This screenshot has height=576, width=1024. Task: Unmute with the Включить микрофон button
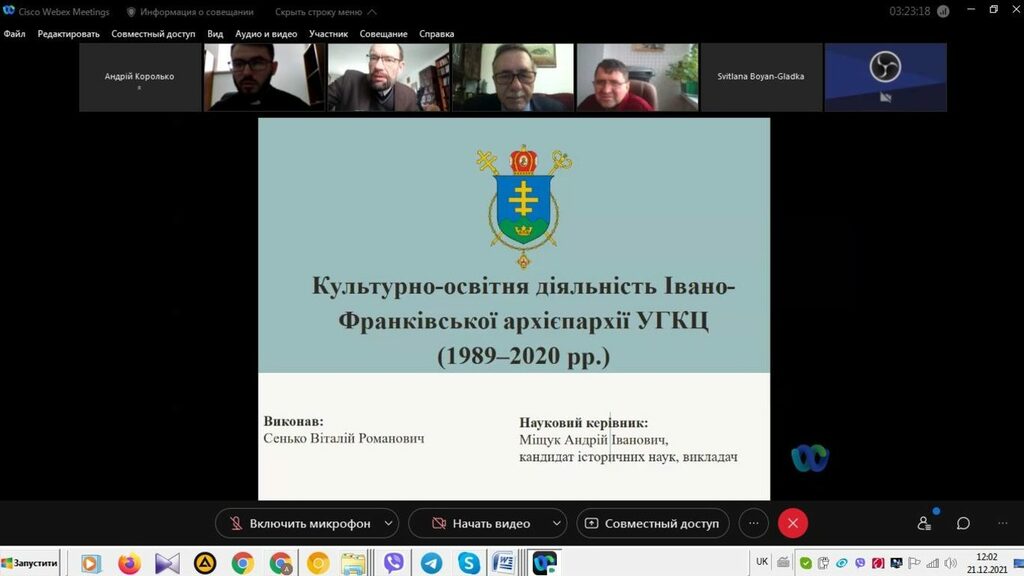point(298,523)
